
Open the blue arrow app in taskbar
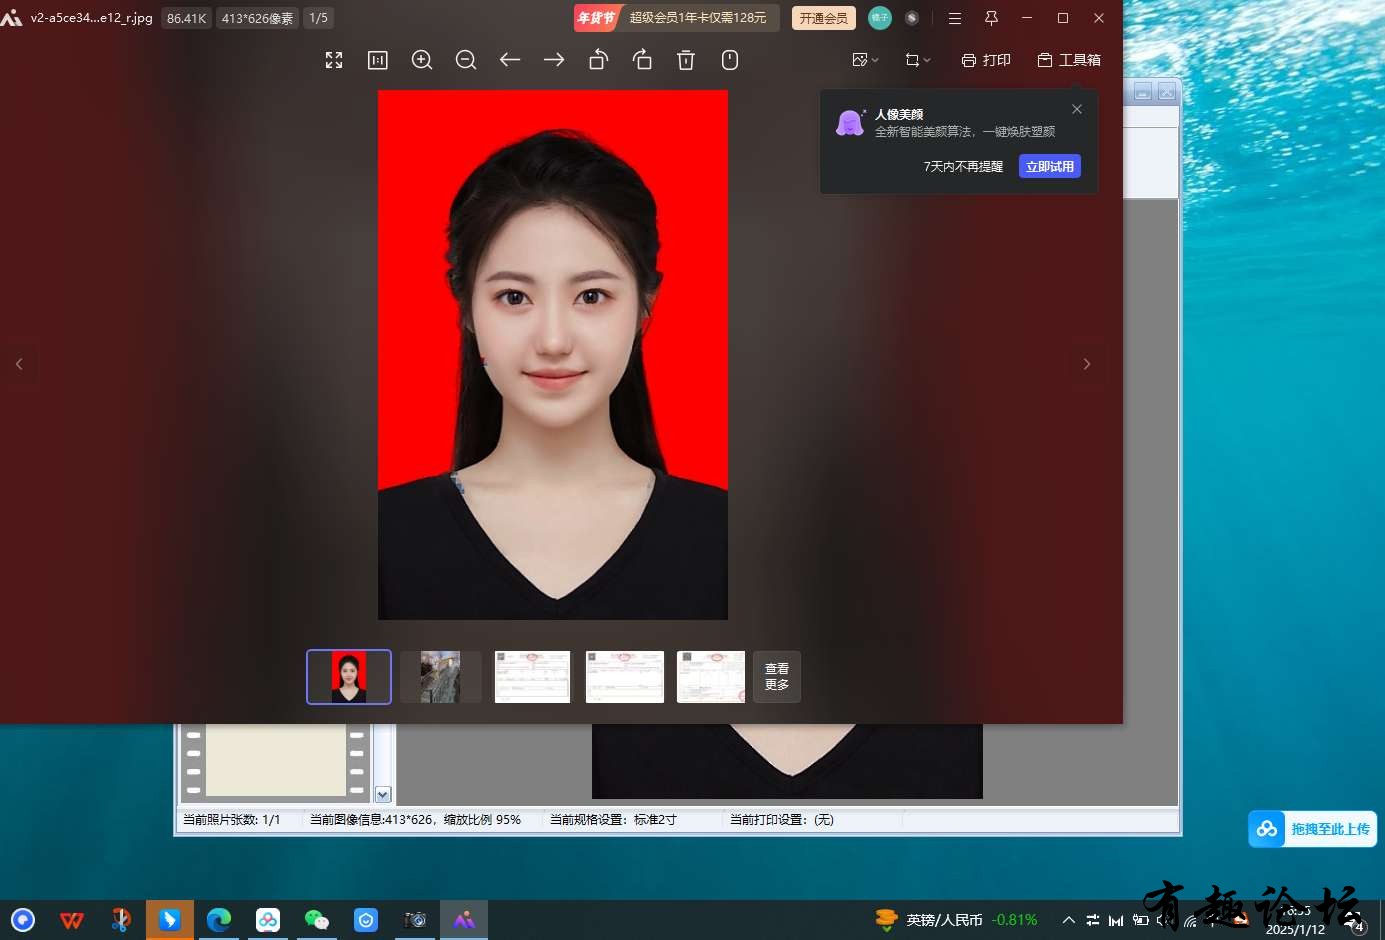(170, 920)
